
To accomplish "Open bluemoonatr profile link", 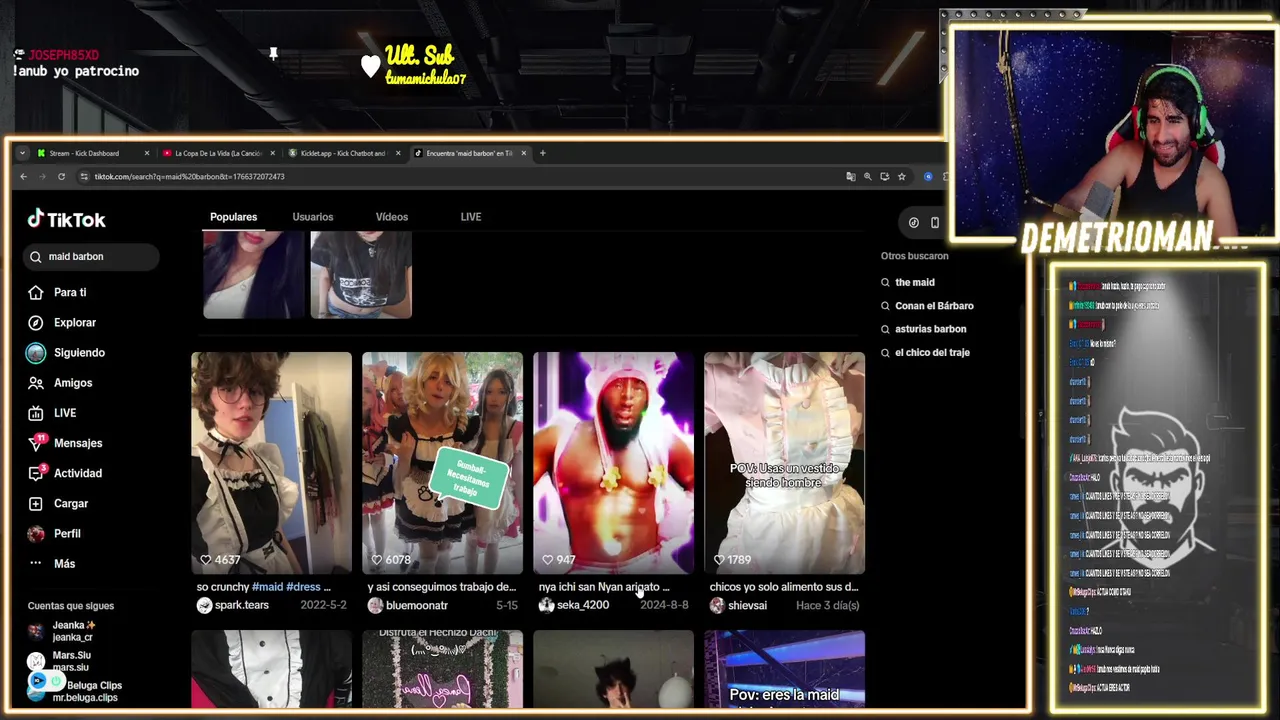I will (416, 605).
